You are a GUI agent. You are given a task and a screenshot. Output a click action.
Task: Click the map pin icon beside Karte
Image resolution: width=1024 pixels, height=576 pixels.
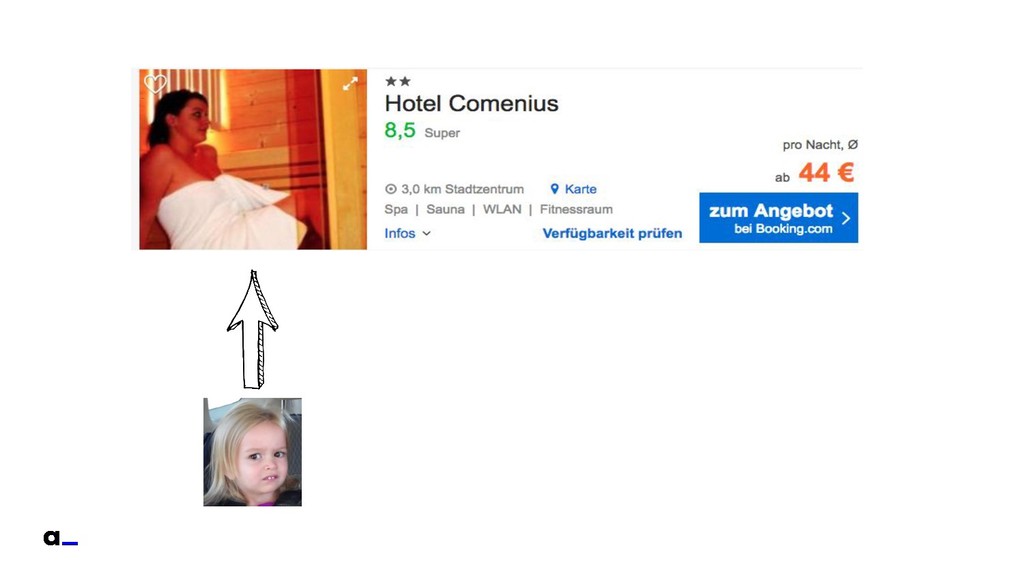[554, 189]
